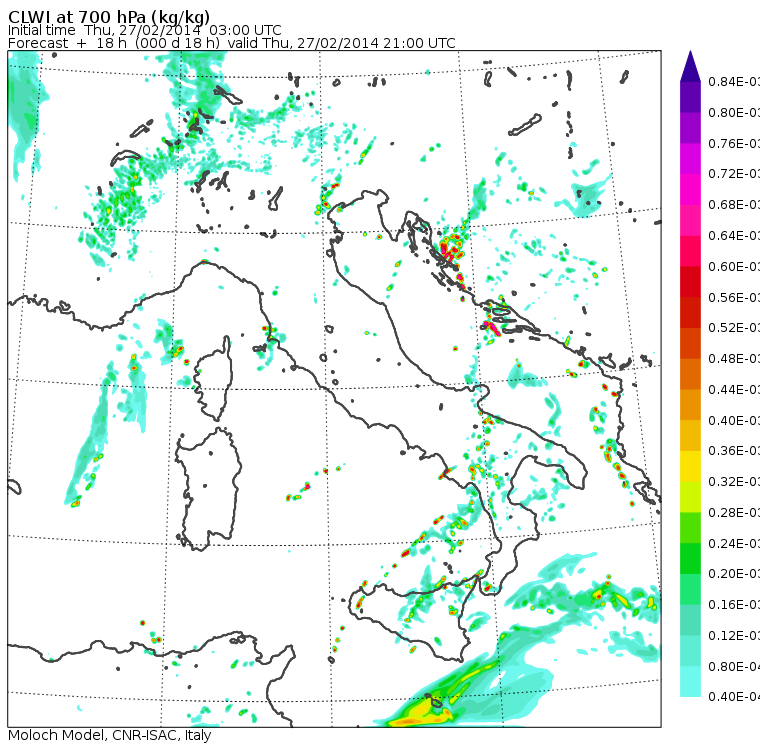Click inside the Sardinia island outline
The width and height of the screenshot is (760, 749).
(x=208, y=490)
